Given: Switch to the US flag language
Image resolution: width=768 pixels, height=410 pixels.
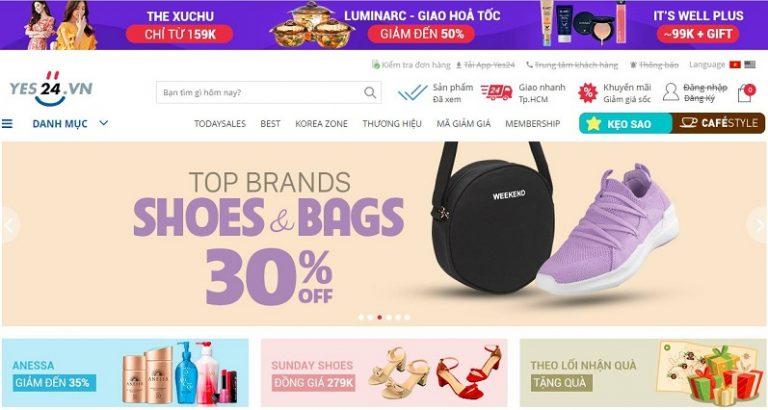Looking at the screenshot, I should click(749, 65).
